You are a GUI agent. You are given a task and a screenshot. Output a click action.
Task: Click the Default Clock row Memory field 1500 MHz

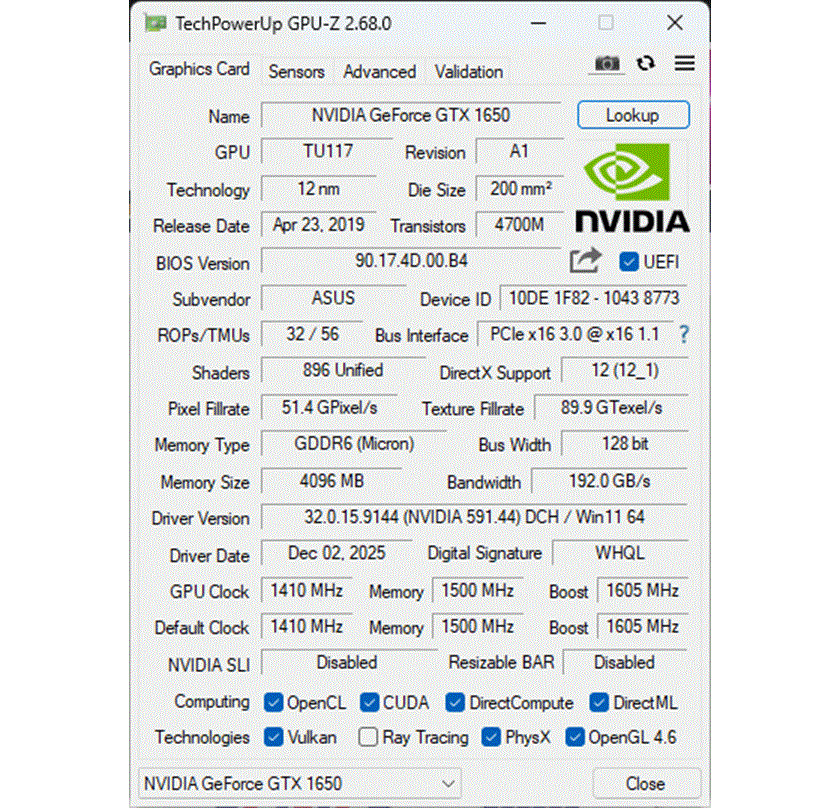click(x=477, y=626)
